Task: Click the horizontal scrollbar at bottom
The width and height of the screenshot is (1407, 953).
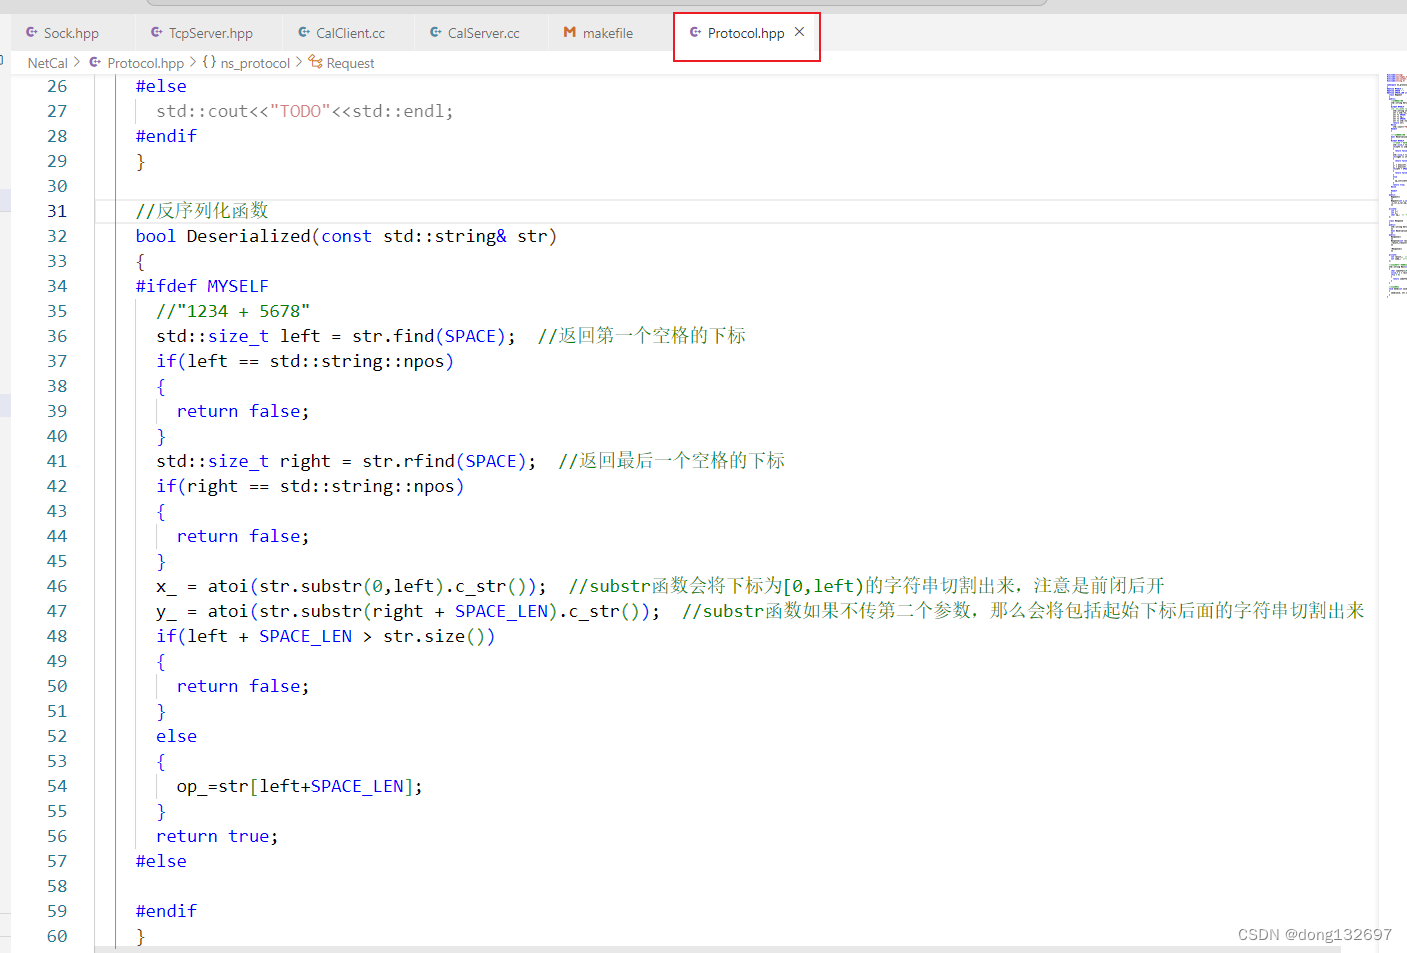Action: click(717, 949)
